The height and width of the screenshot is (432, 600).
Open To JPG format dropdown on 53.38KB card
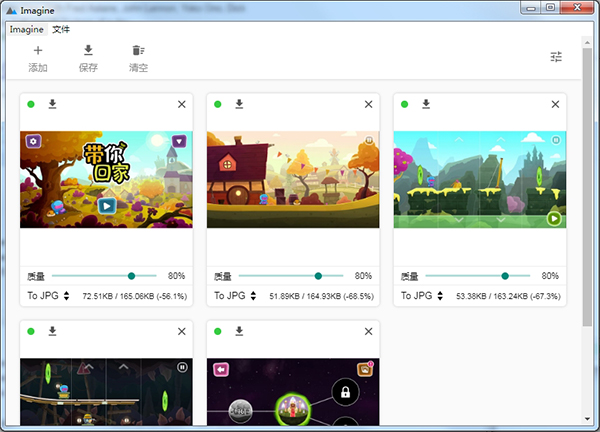pyautogui.click(x=422, y=296)
